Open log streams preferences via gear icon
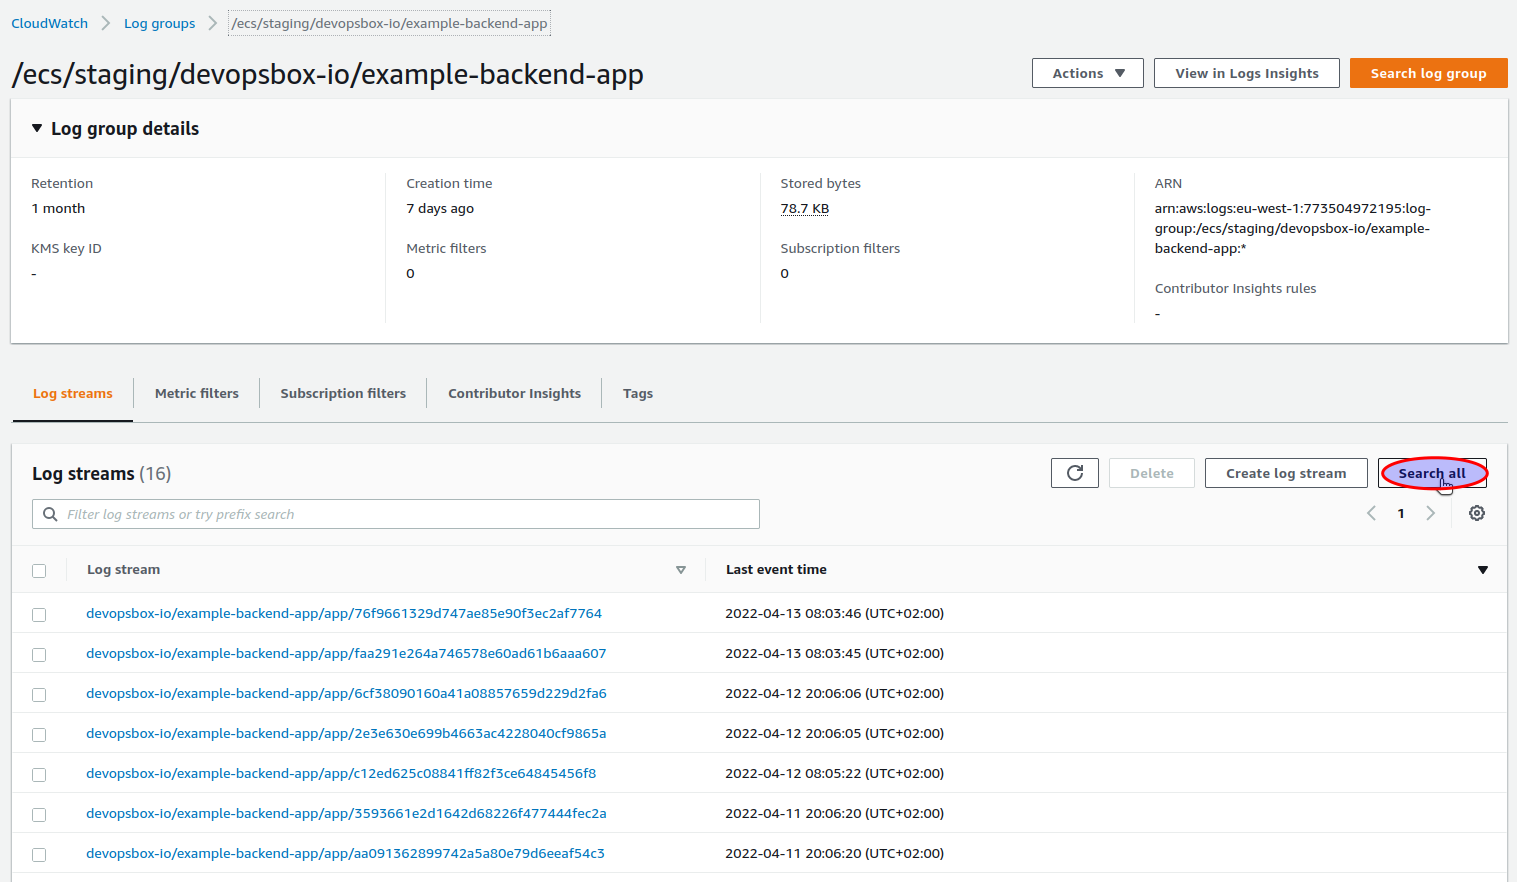 point(1477,513)
